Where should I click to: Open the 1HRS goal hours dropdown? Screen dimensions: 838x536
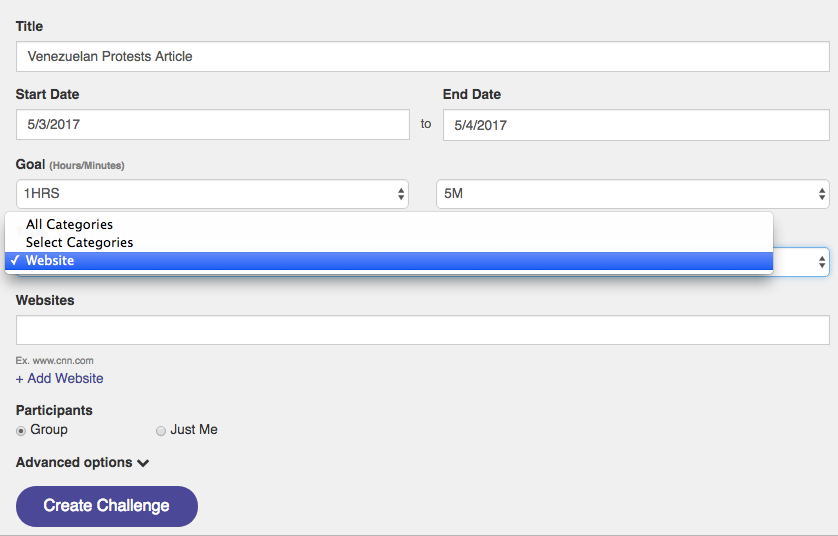(212, 194)
